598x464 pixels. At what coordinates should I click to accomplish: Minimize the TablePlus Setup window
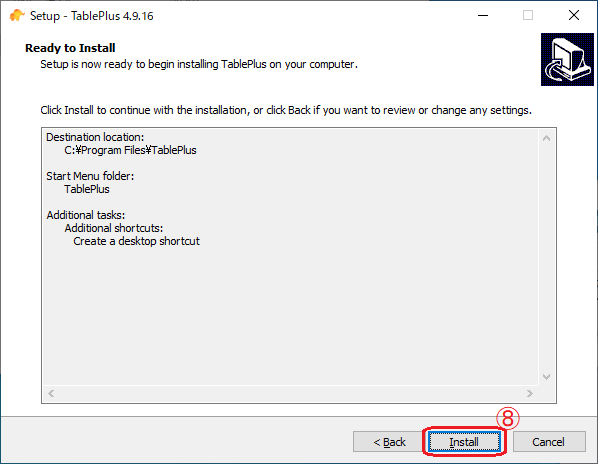[483, 16]
